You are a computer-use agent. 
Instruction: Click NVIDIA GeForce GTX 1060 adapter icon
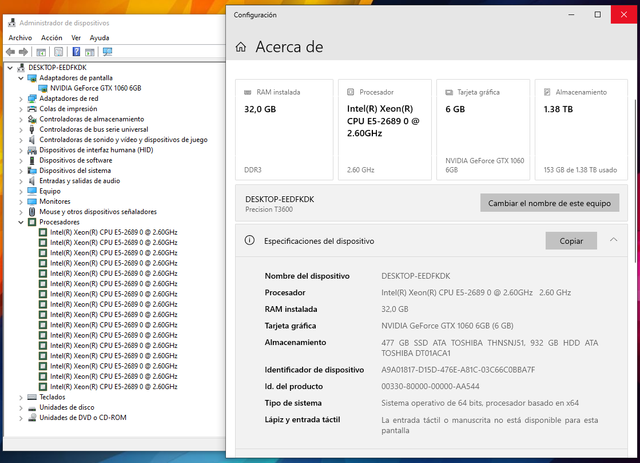(42, 88)
